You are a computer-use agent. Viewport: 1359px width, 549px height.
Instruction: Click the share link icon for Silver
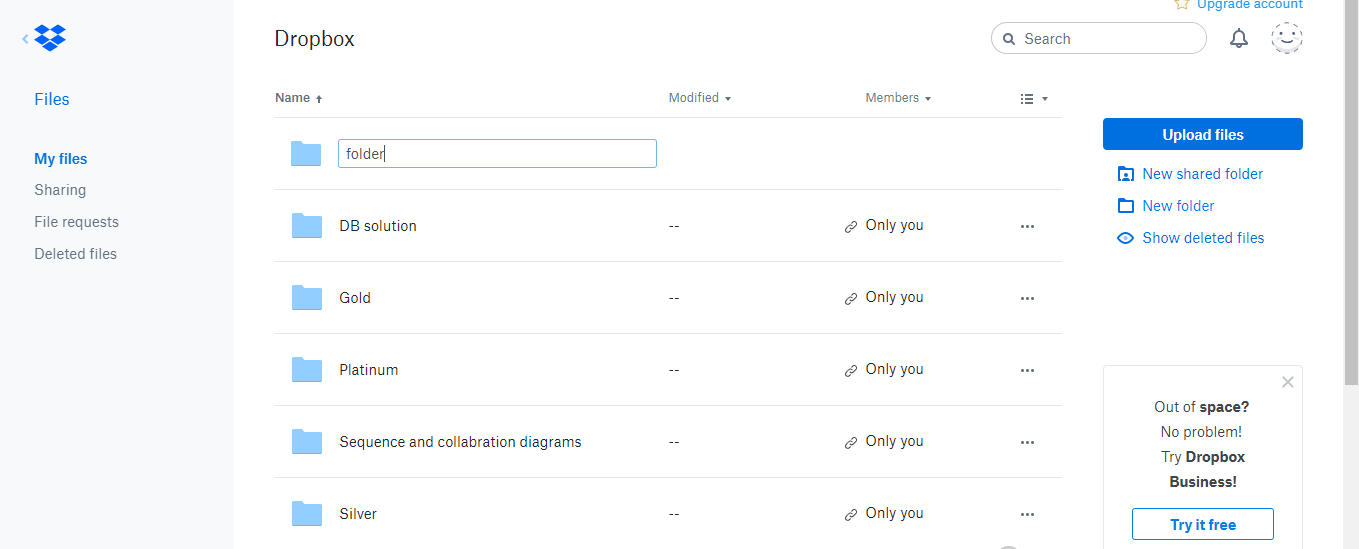(851, 515)
